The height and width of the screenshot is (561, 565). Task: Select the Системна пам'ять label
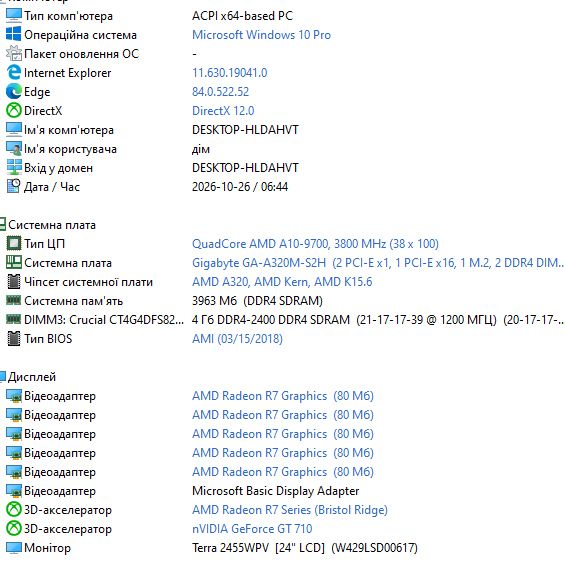click(x=74, y=301)
